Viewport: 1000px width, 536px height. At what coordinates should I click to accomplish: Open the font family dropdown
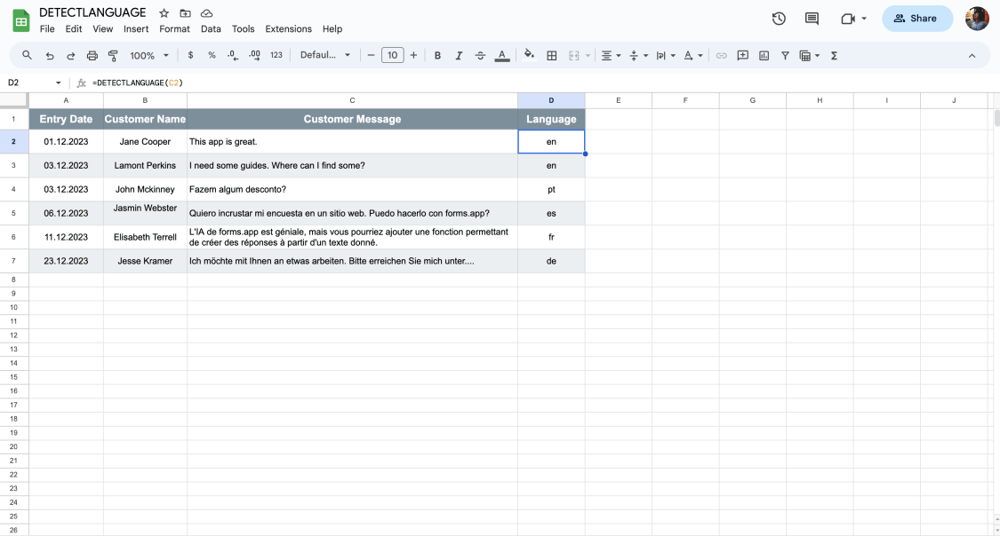[x=325, y=56]
